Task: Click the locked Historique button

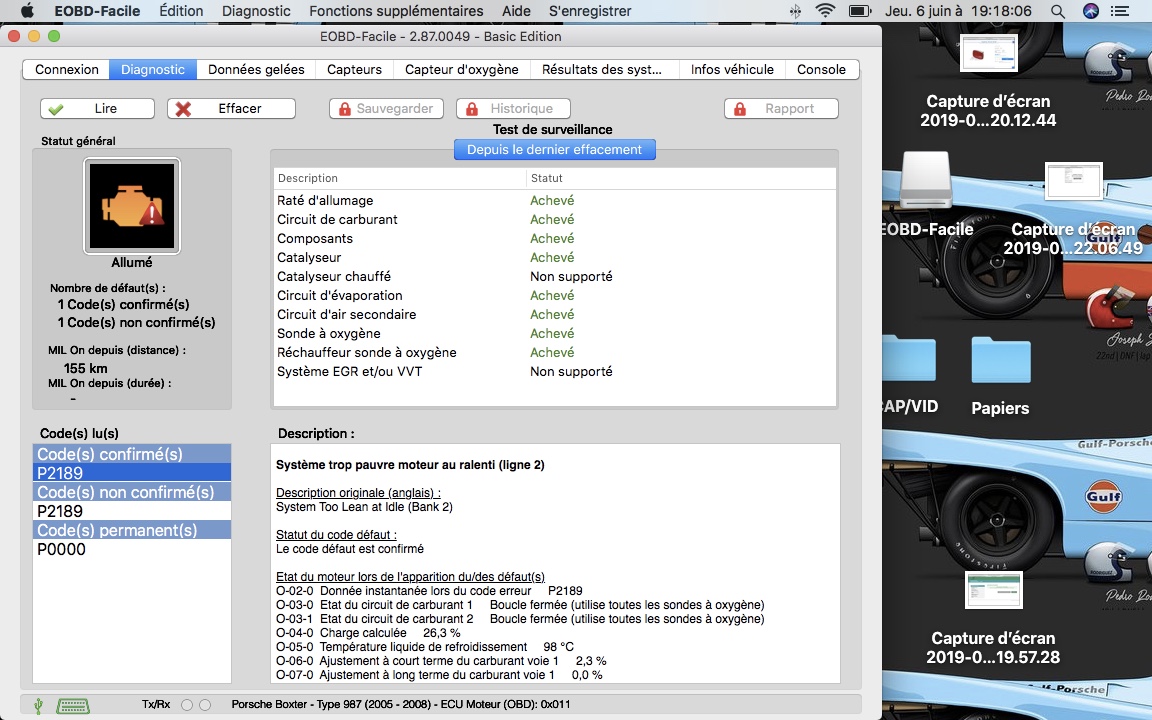Action: pyautogui.click(x=514, y=108)
